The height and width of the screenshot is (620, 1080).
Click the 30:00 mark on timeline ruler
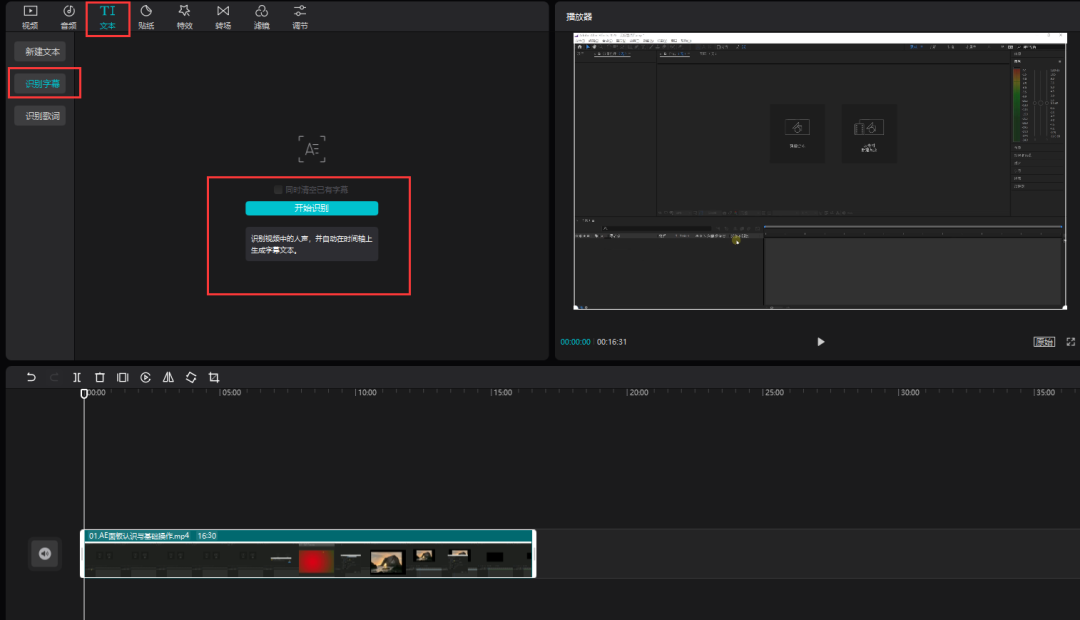(909, 393)
